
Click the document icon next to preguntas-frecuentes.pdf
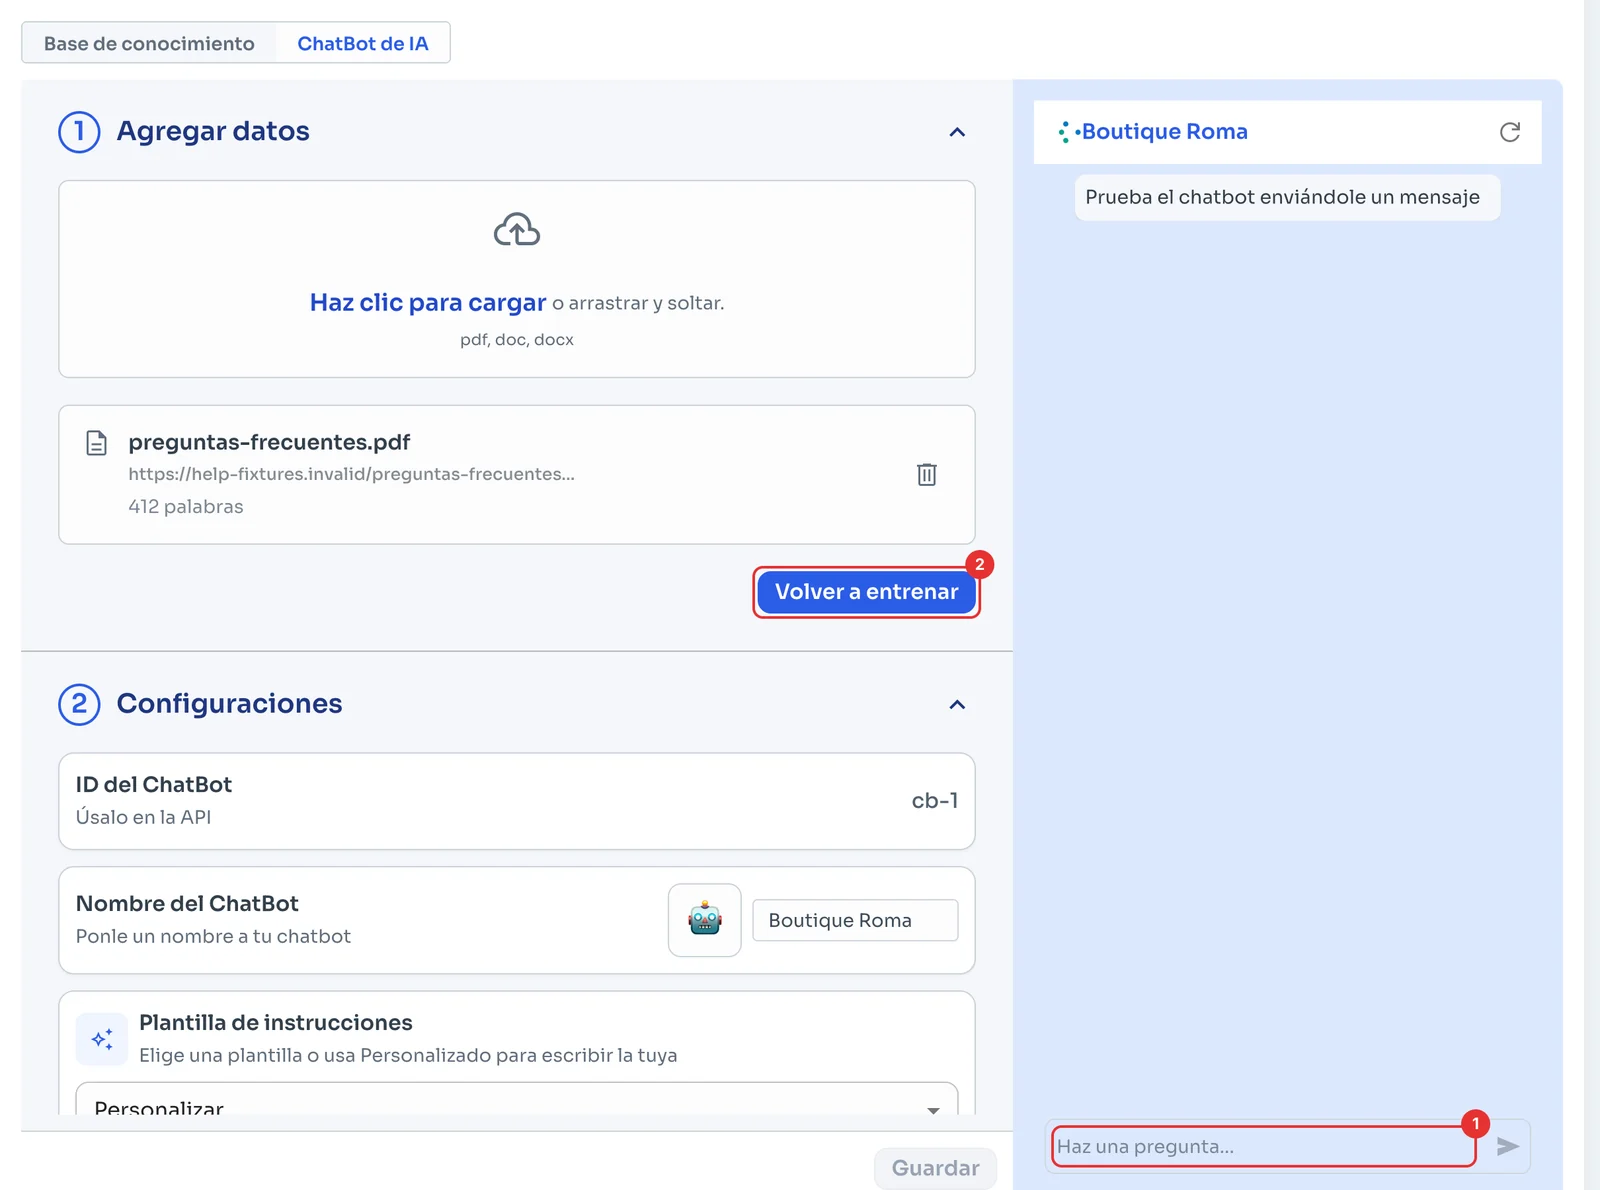tap(96, 443)
